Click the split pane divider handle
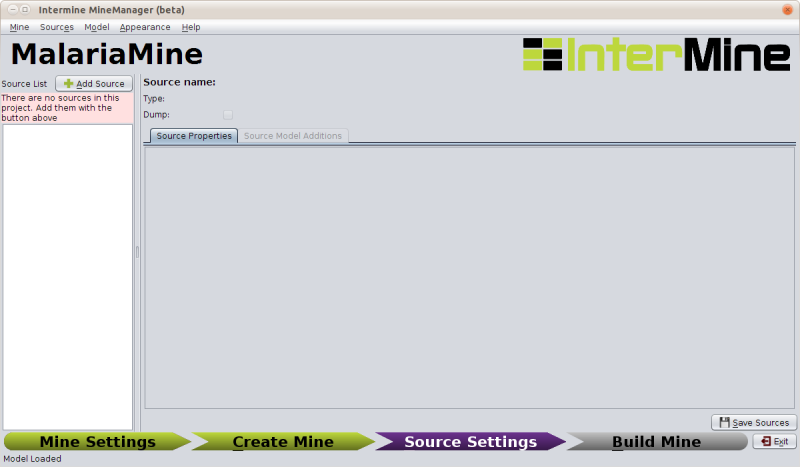Screen dimensions: 800x467 [137, 252]
